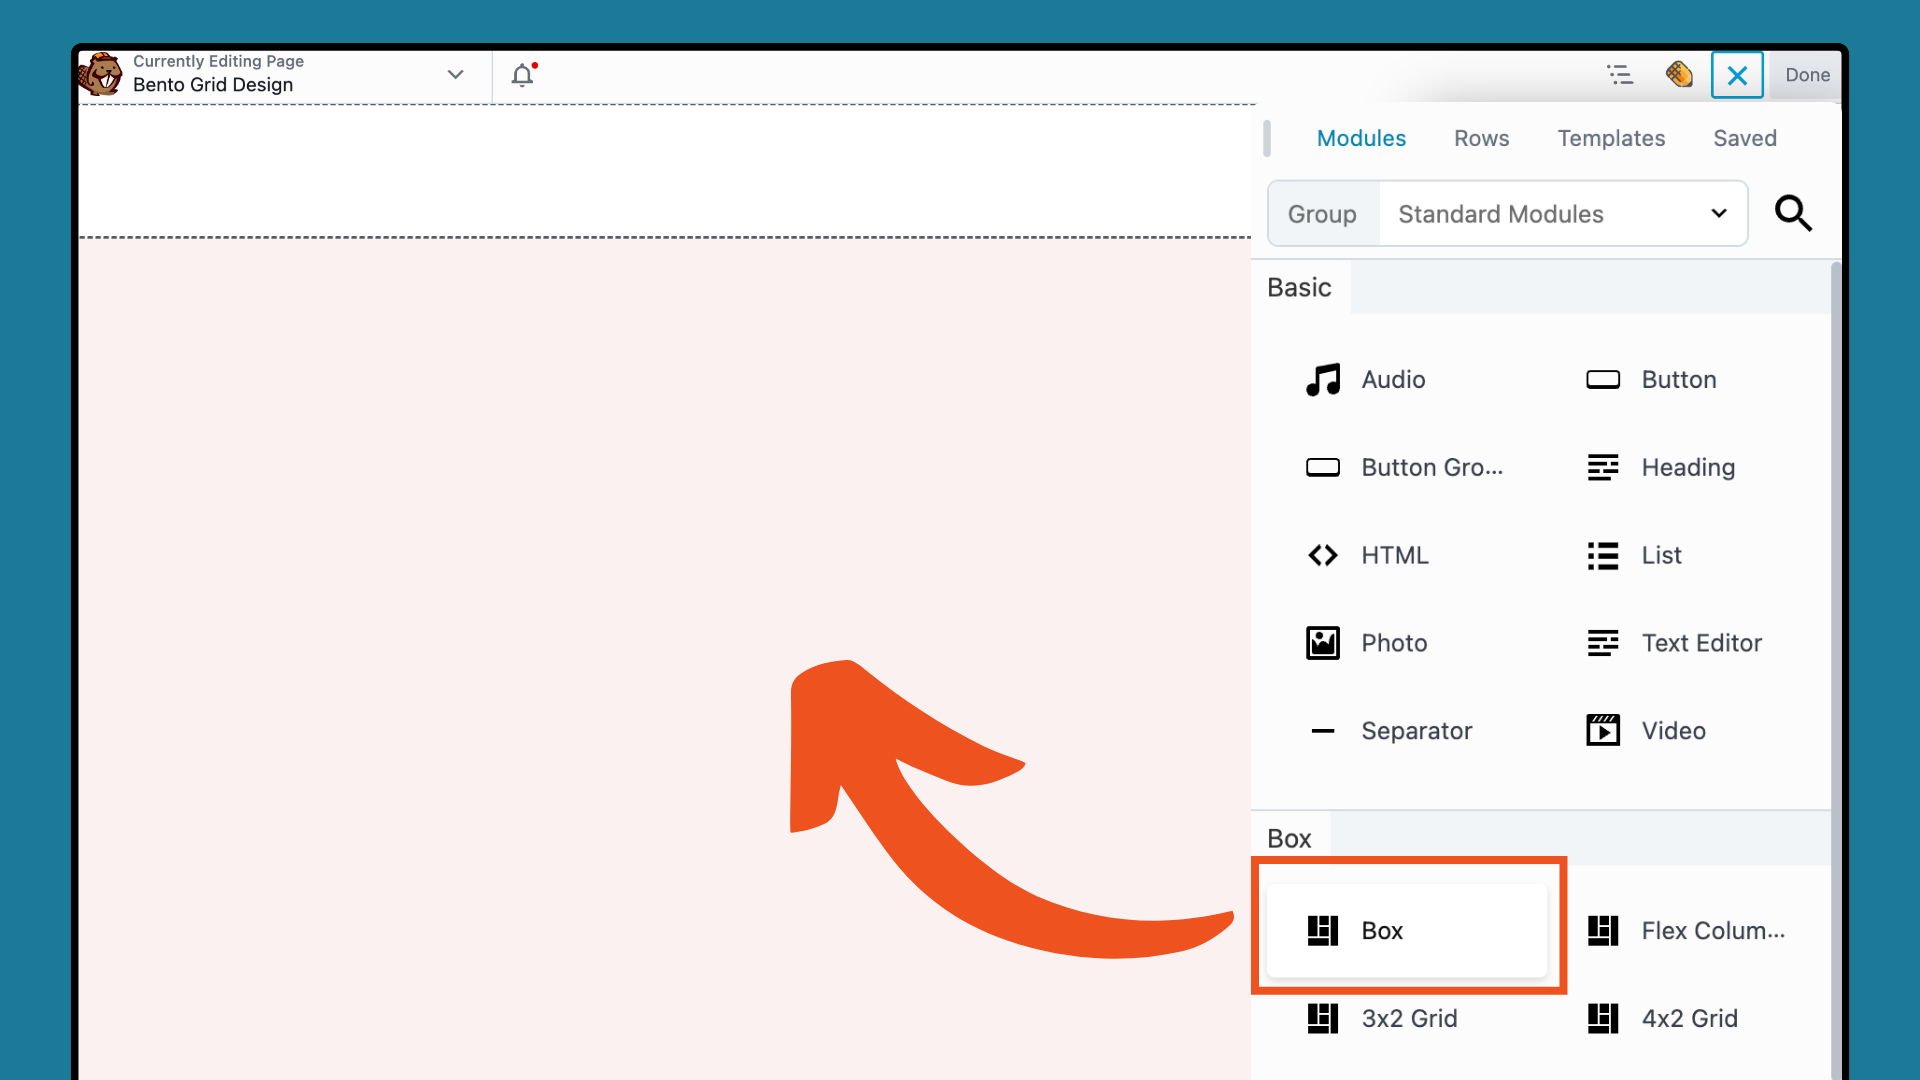This screenshot has height=1080, width=1920.
Task: Switch to the Rows tab
Action: pyautogui.click(x=1481, y=138)
